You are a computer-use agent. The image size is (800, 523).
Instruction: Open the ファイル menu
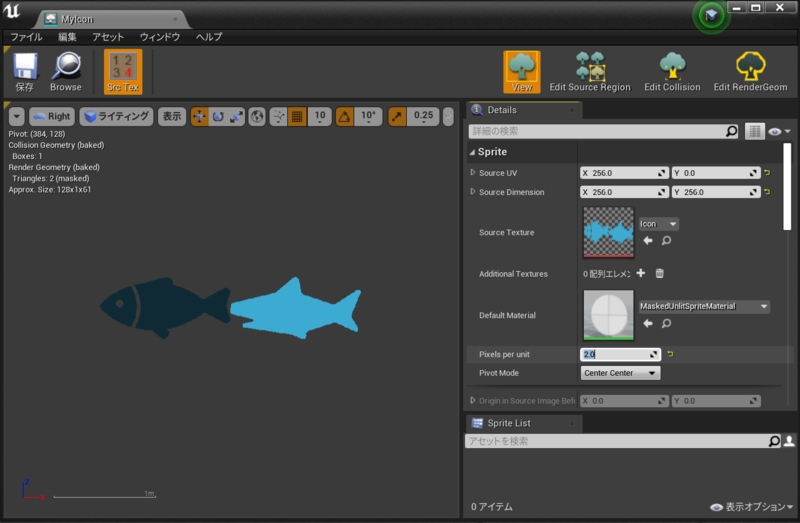point(26,37)
